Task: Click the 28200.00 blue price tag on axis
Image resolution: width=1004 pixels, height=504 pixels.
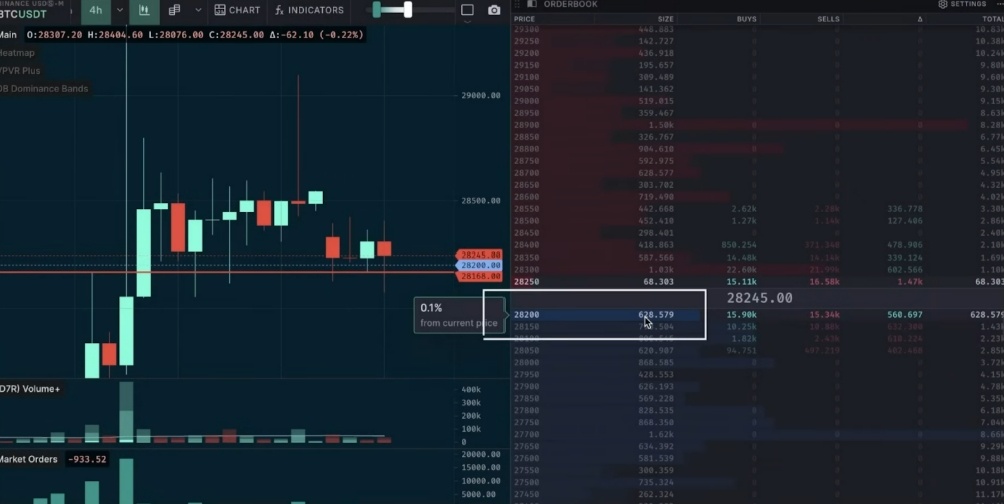Action: pyautogui.click(x=480, y=265)
